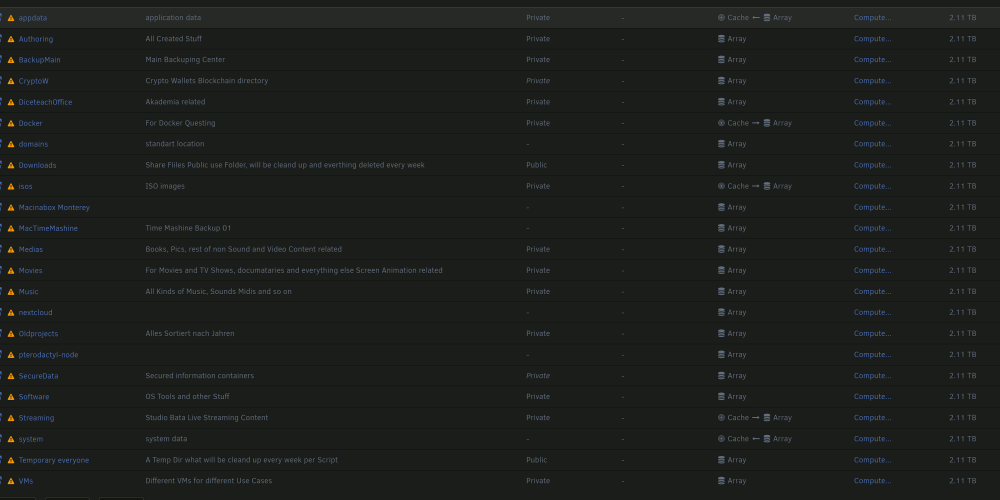Open the Medias share
Screen dimensions: 1000x500
pos(31,249)
